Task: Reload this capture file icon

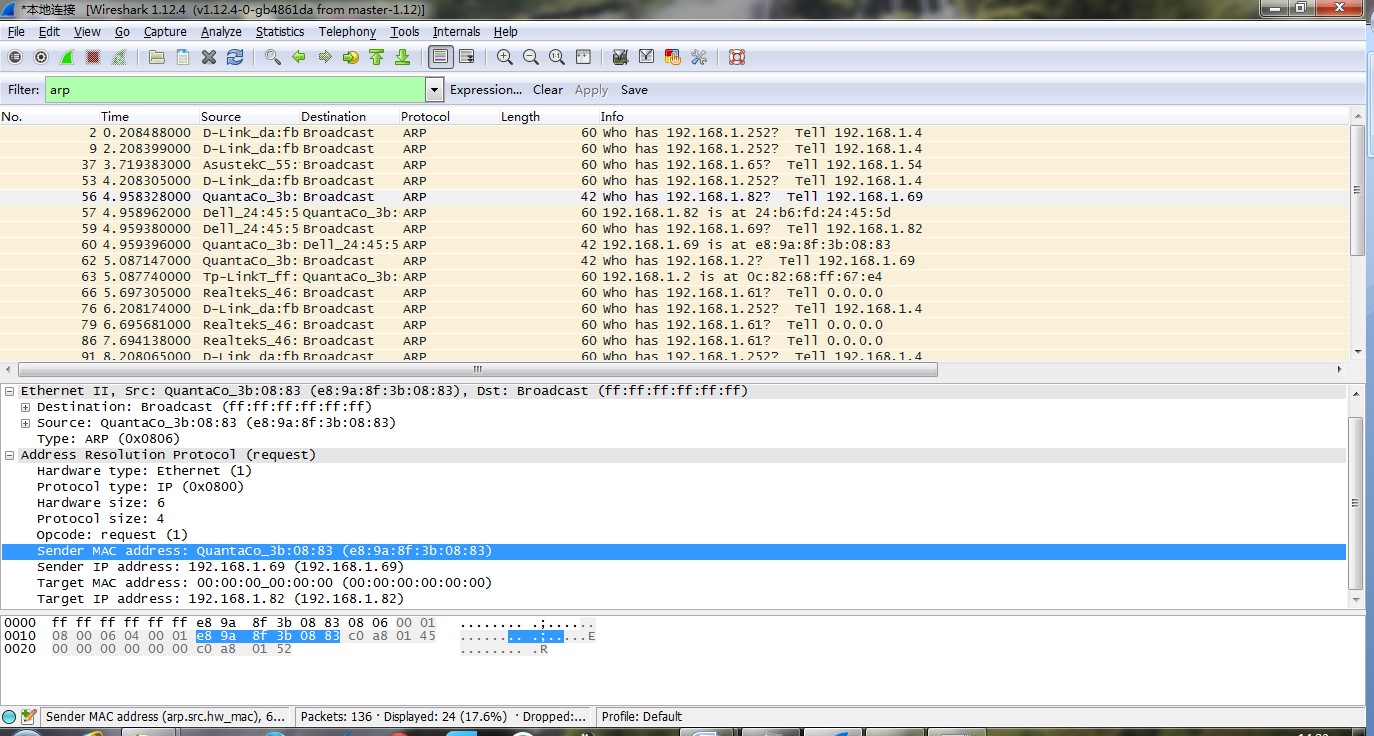Action: [x=235, y=57]
